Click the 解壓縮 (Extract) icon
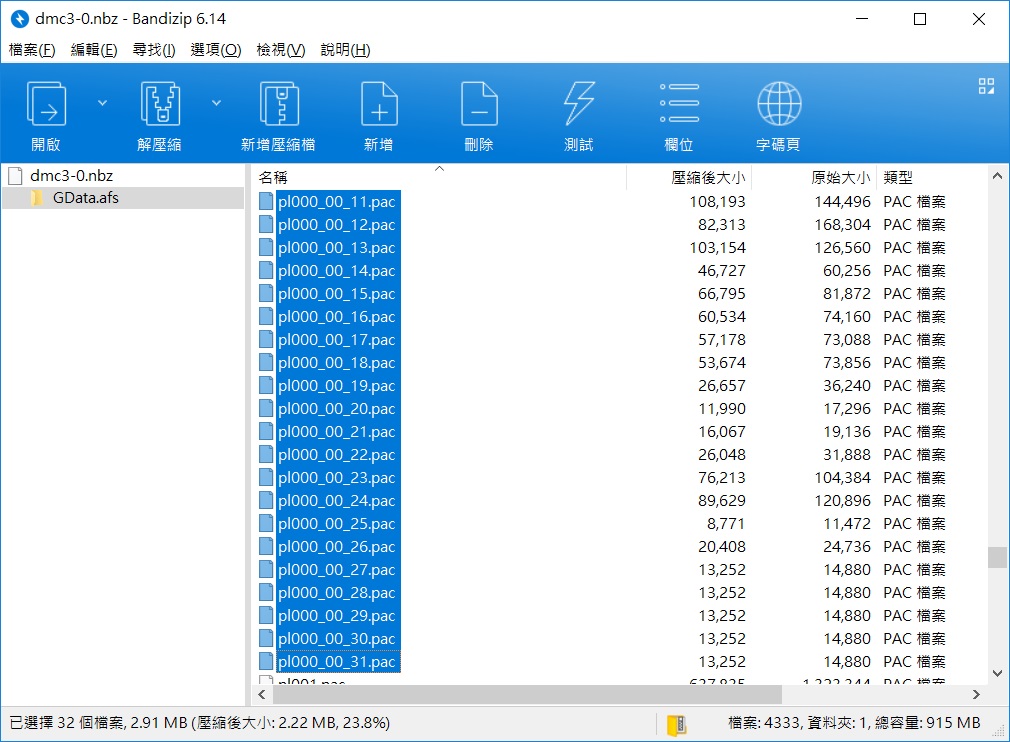The width and height of the screenshot is (1010, 742). (x=159, y=104)
